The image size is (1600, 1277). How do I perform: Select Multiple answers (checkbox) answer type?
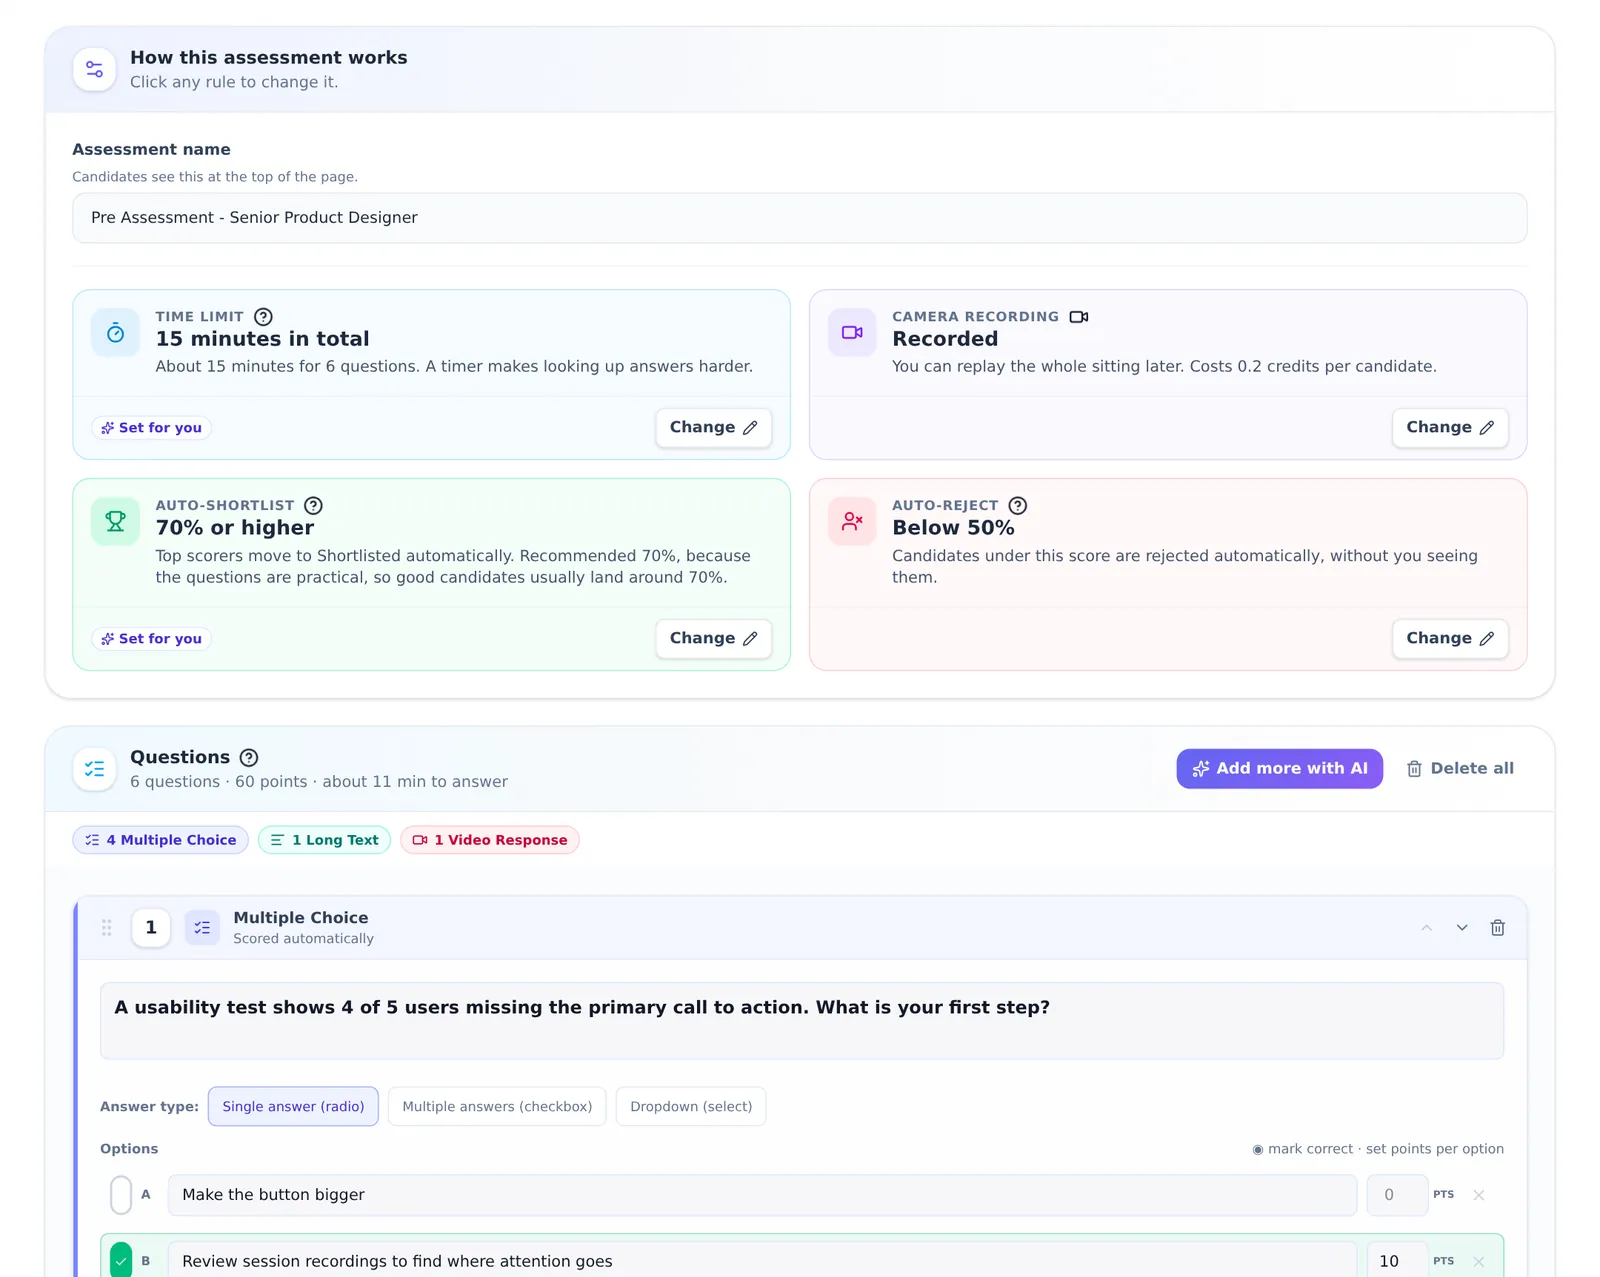pos(497,1107)
